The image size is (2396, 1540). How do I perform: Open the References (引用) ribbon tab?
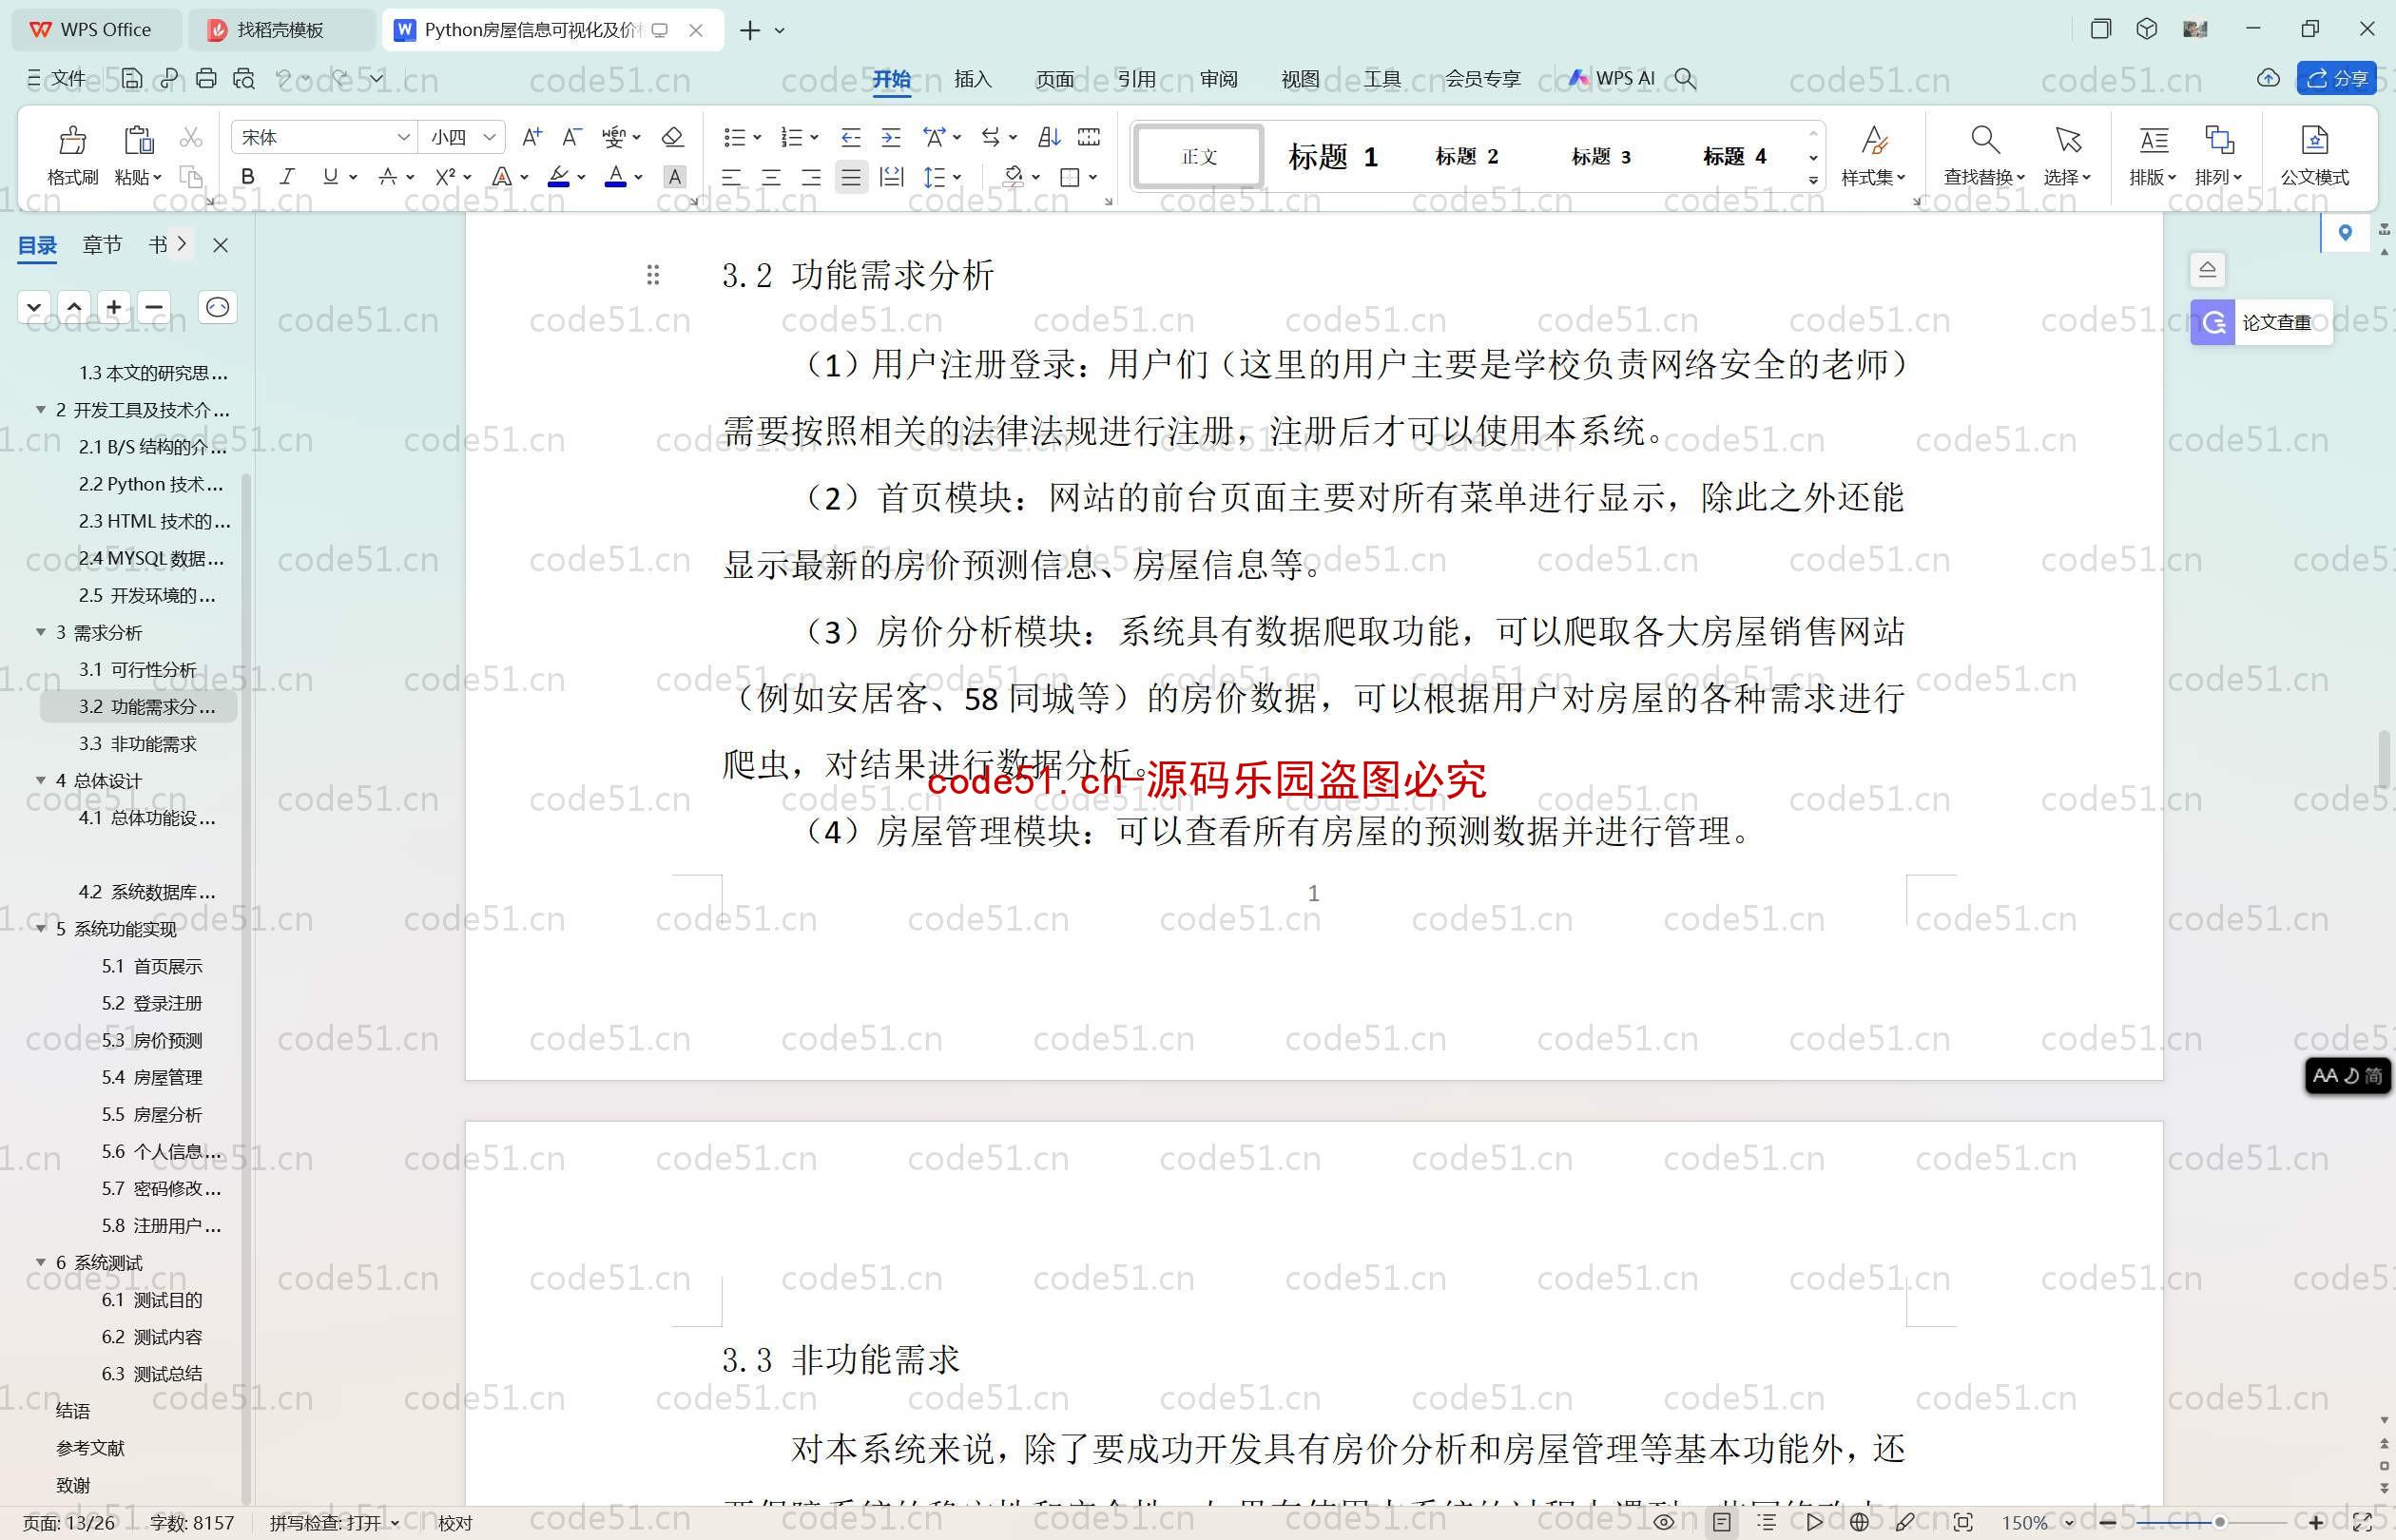[x=1136, y=79]
